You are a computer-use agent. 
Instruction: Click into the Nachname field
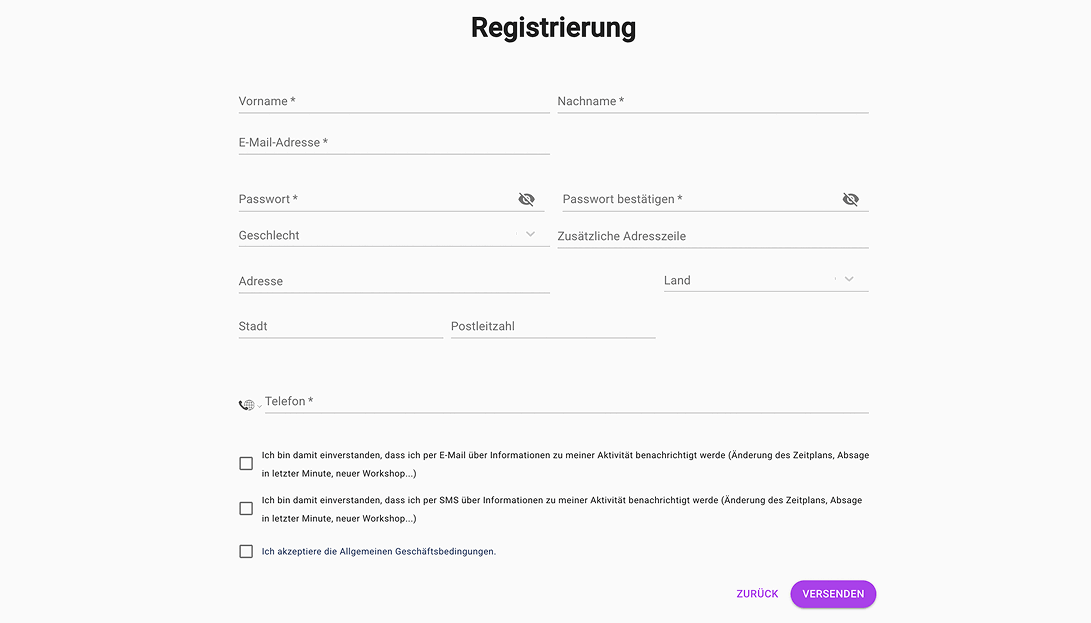pyautogui.click(x=712, y=101)
